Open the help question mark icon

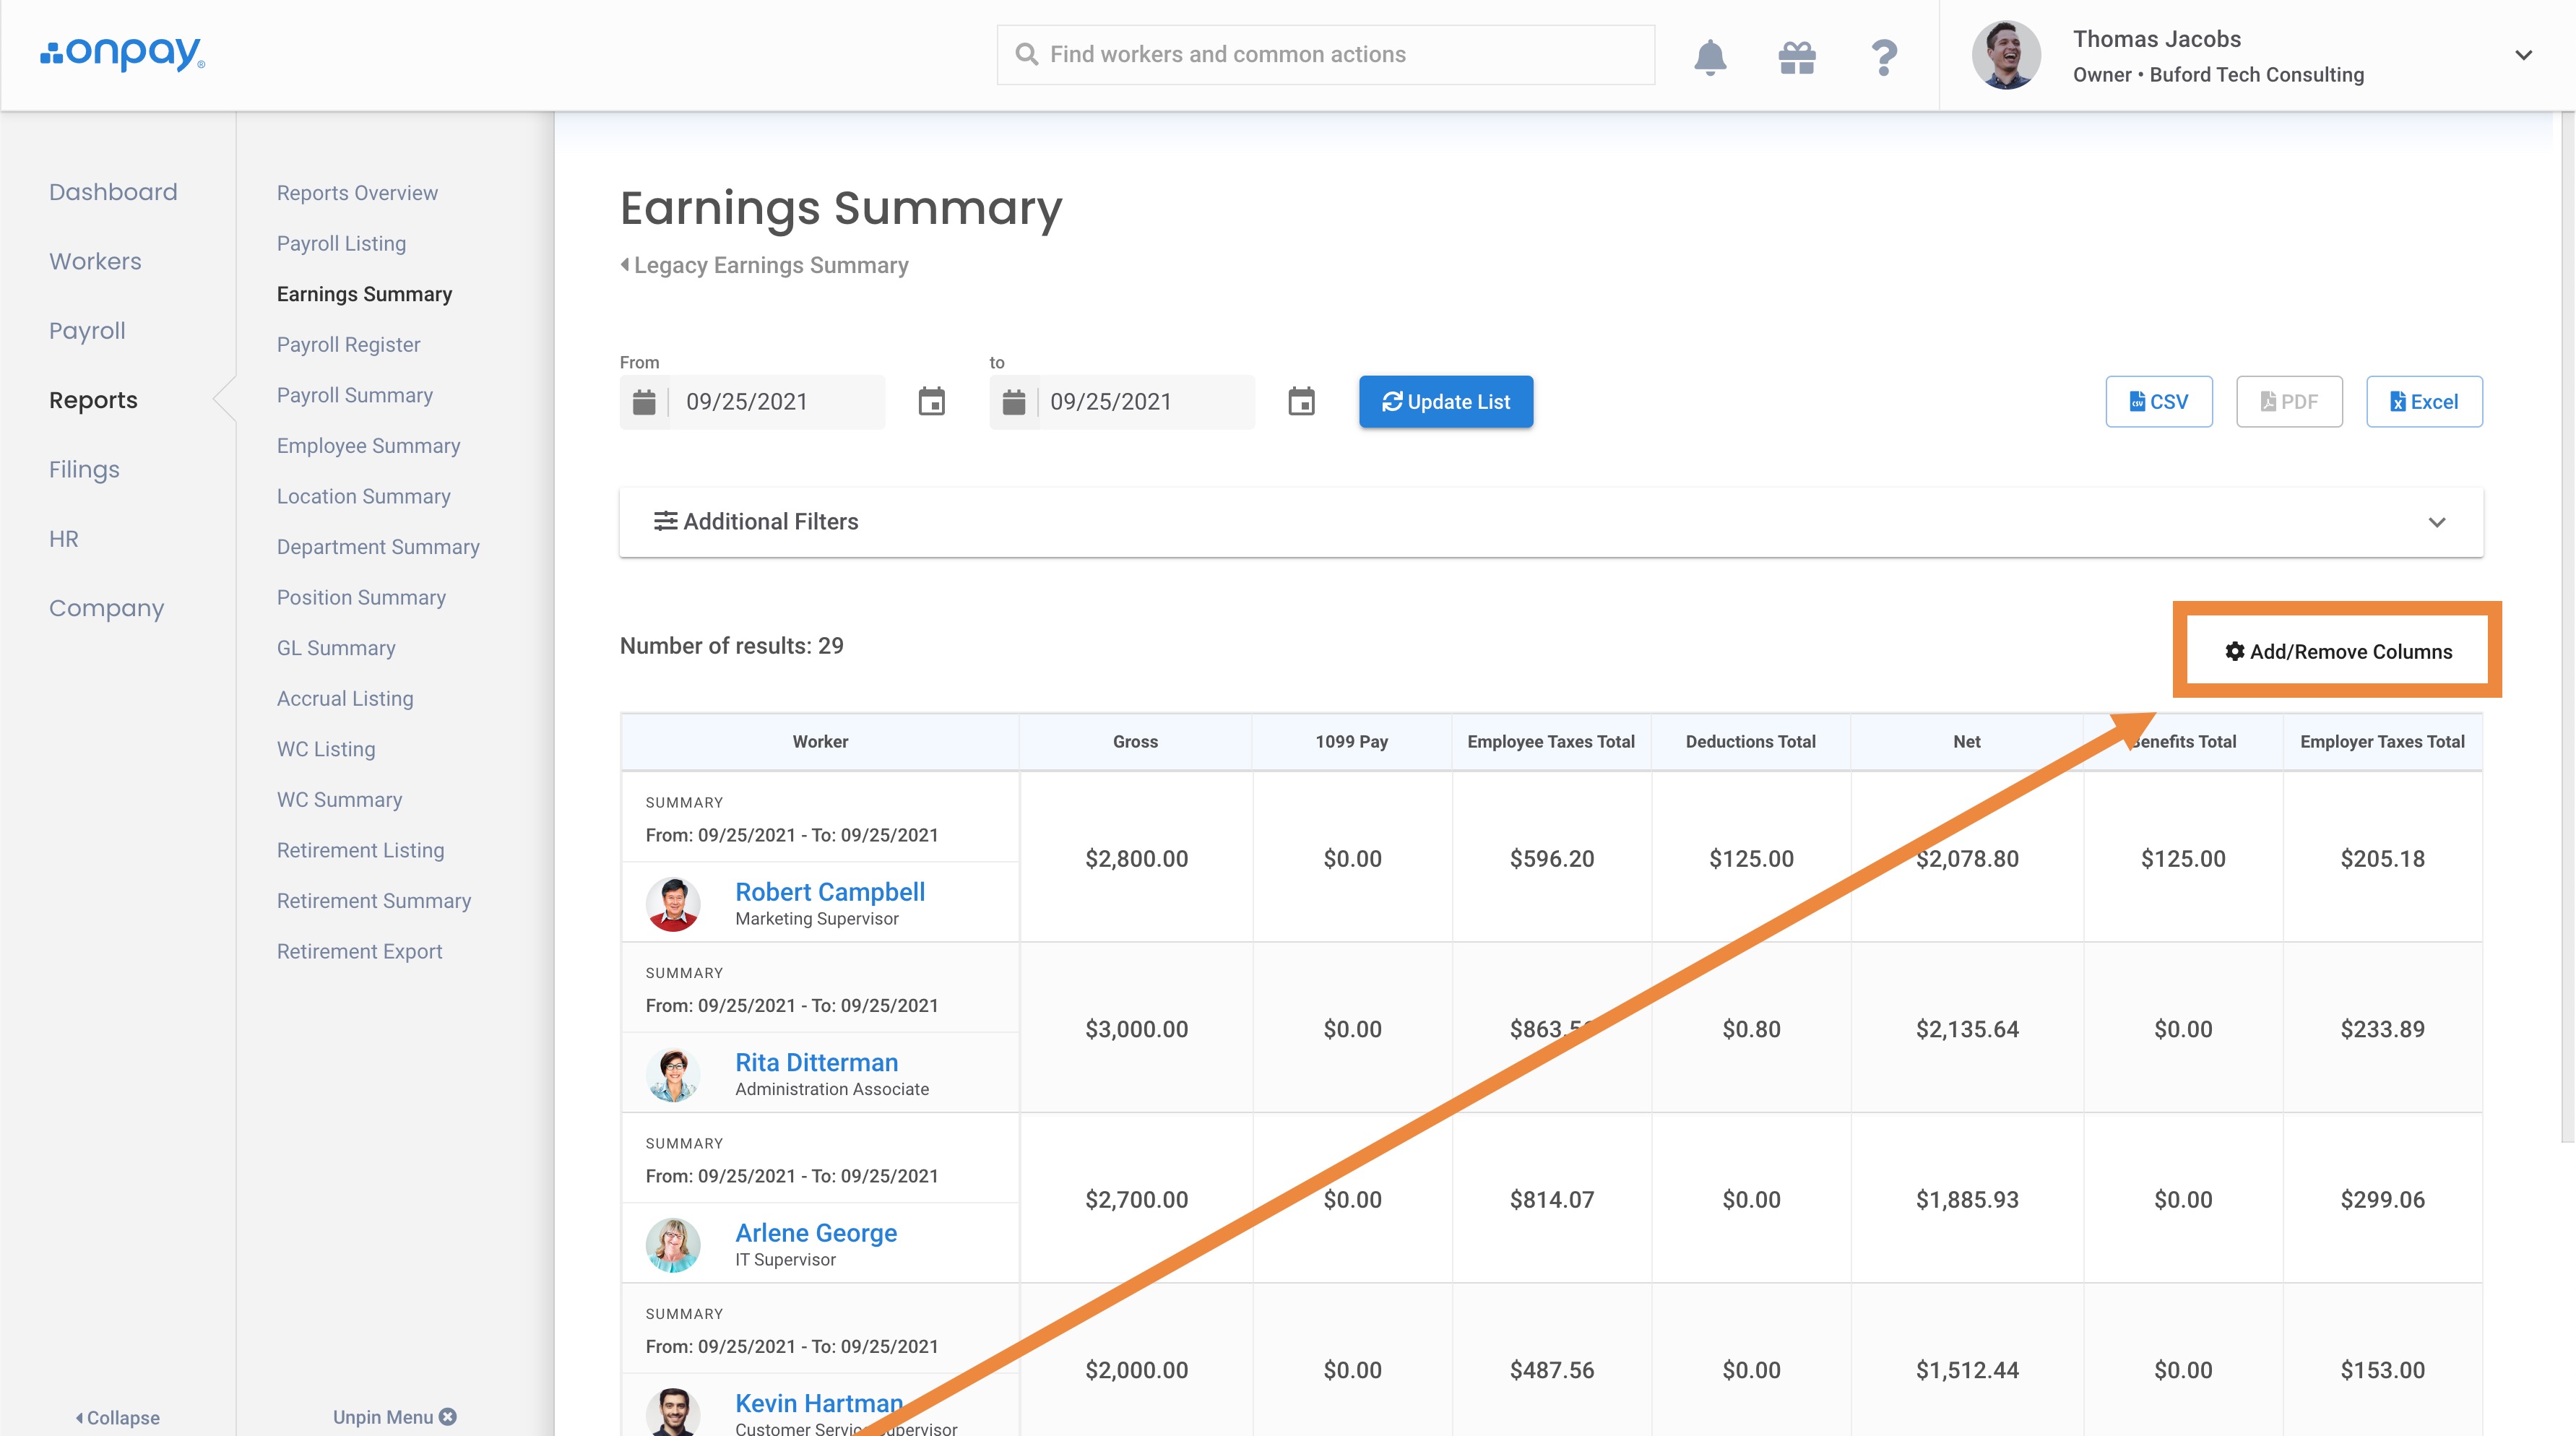point(1884,57)
